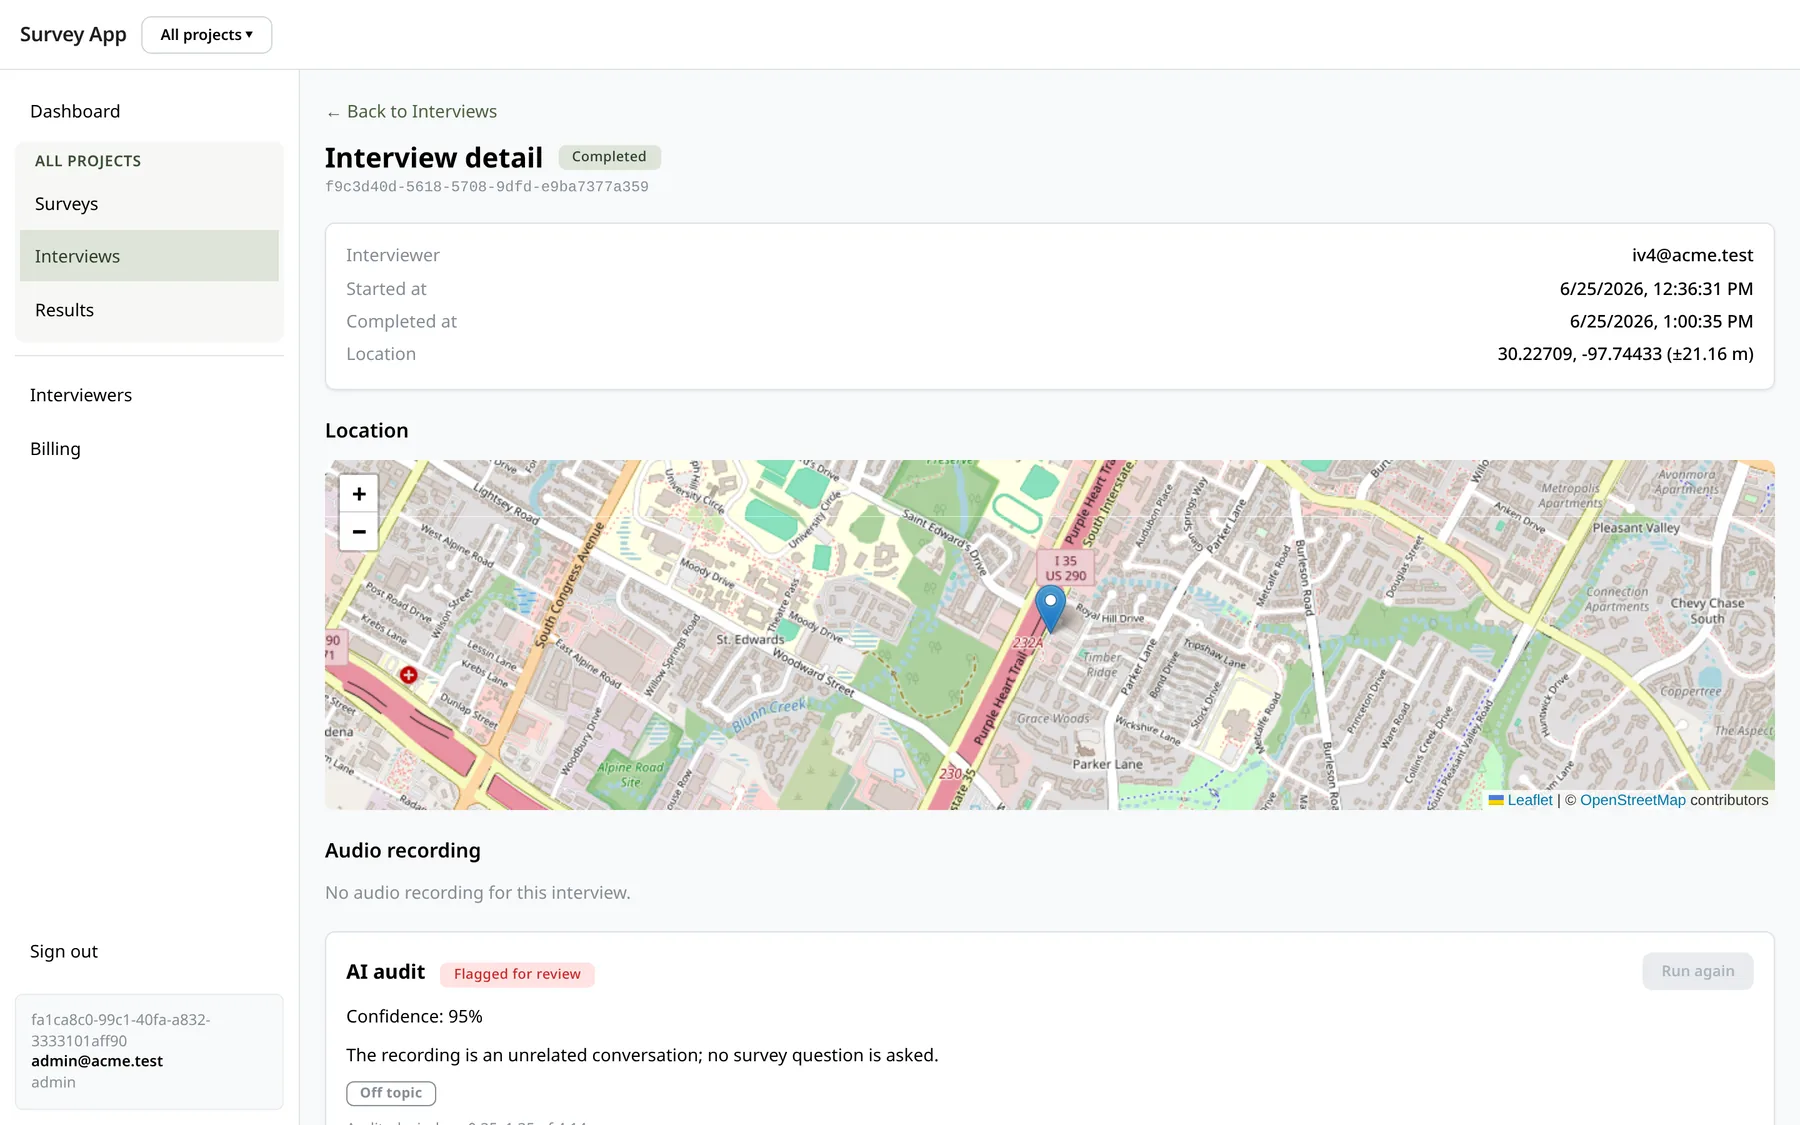Click the audit summary sentence
The height and width of the screenshot is (1125, 1800).
coord(642,1056)
